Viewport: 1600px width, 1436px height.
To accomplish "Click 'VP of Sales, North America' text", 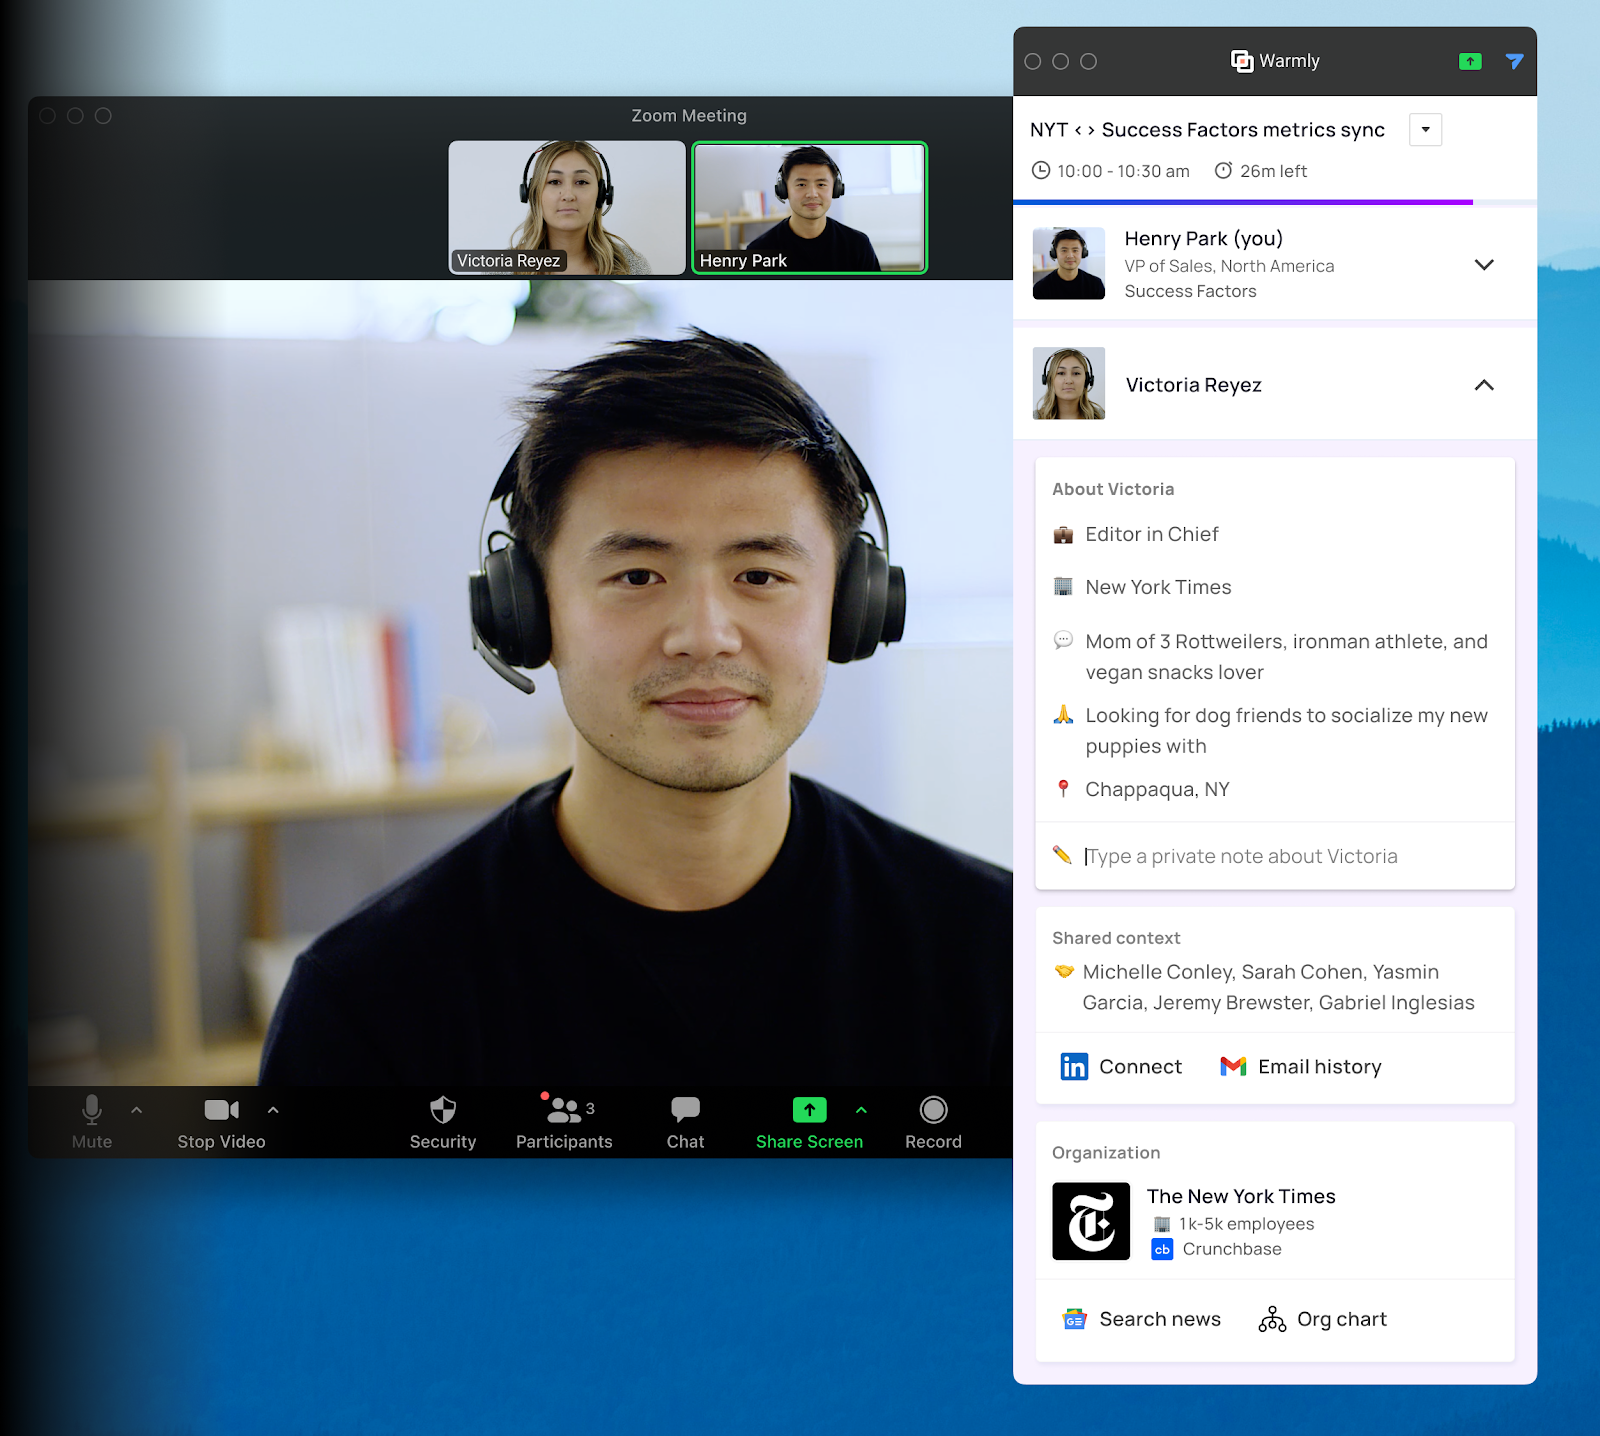I will (x=1229, y=266).
